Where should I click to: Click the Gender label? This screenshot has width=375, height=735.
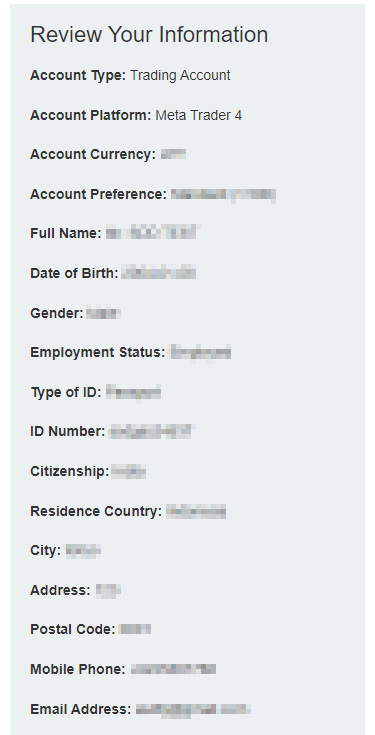57,313
